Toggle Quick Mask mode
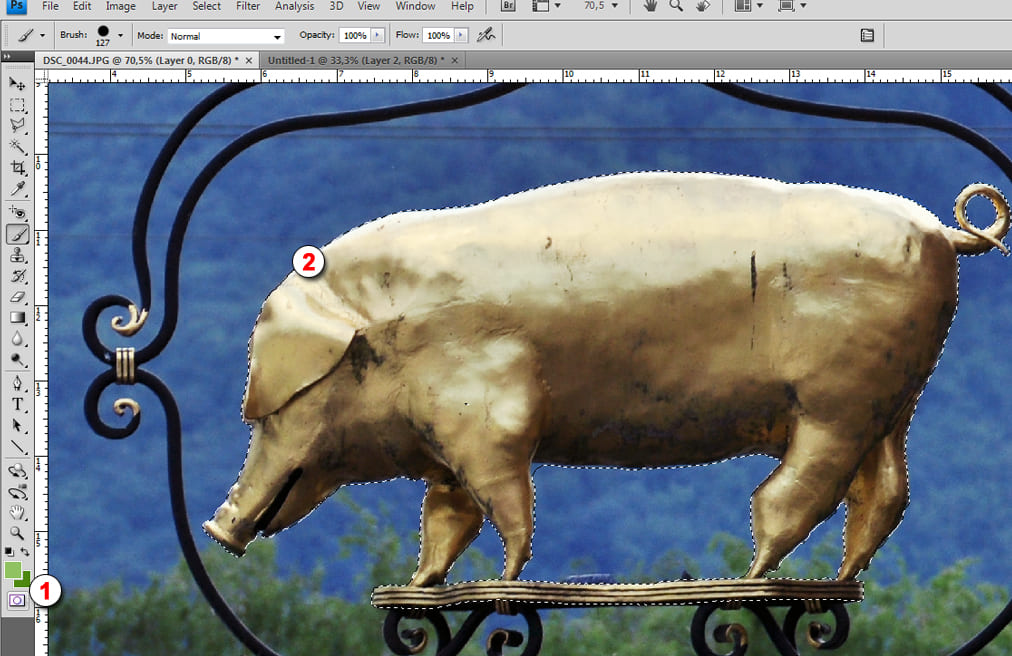1012x656 pixels. (x=17, y=600)
